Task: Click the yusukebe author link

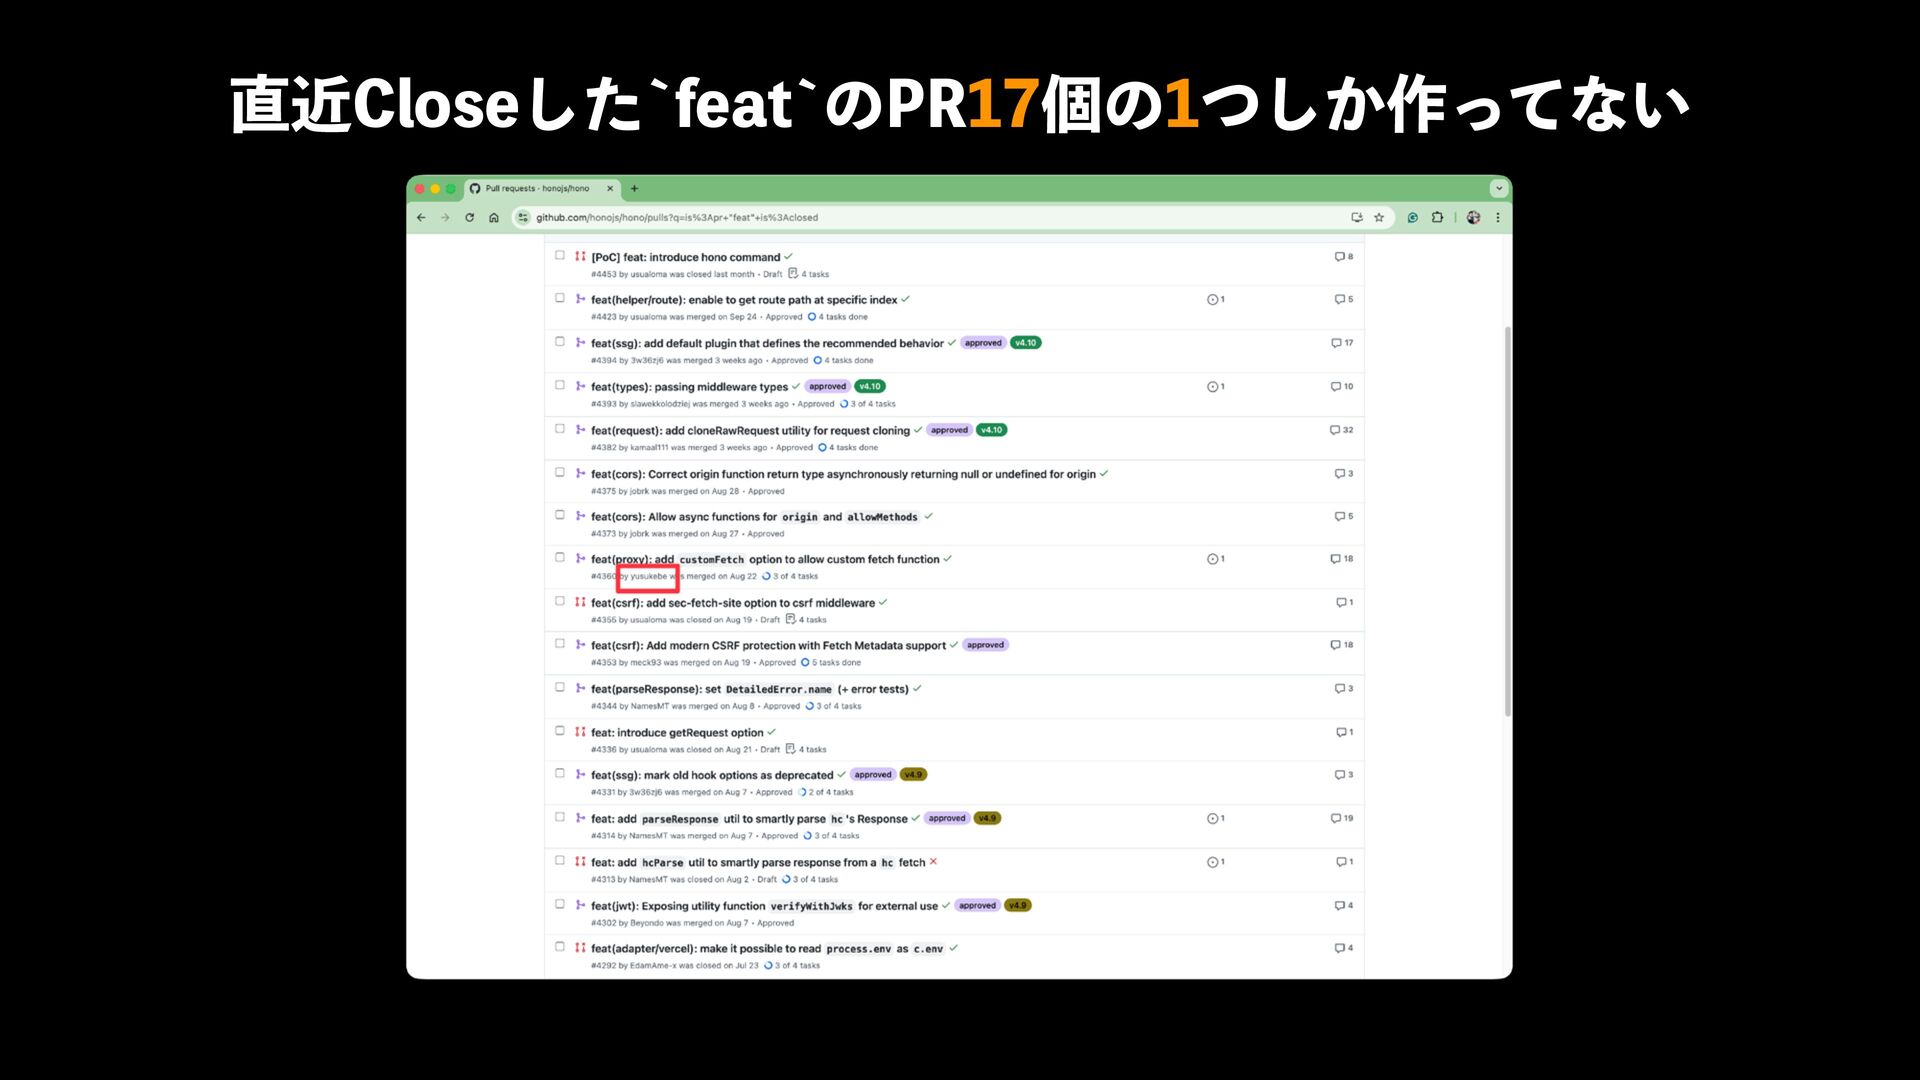Action: coord(648,576)
